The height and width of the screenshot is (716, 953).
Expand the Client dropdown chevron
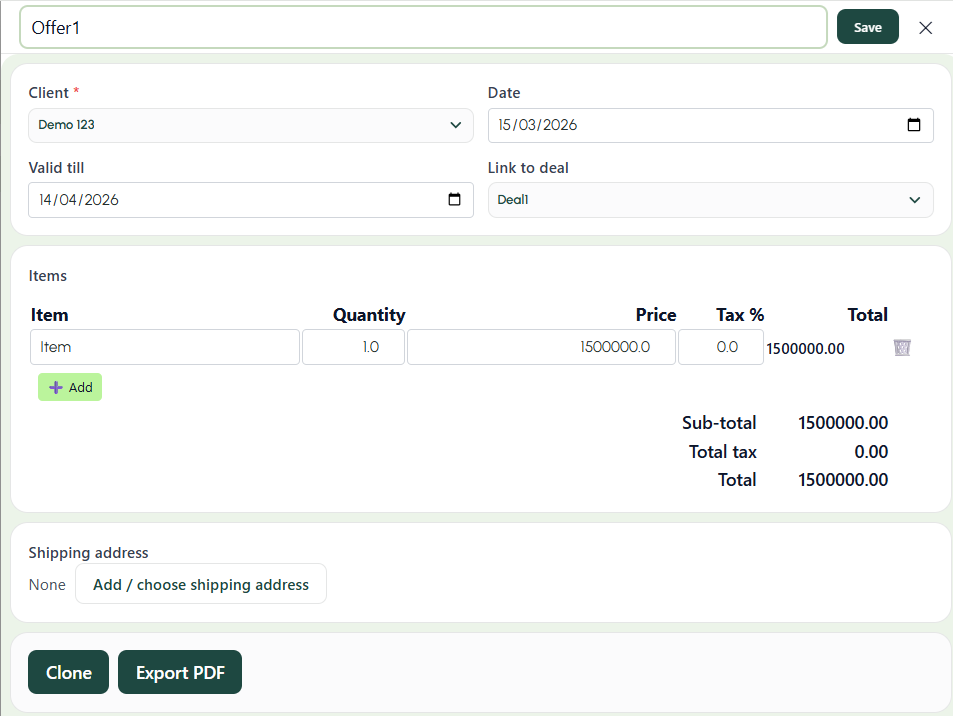[457, 125]
